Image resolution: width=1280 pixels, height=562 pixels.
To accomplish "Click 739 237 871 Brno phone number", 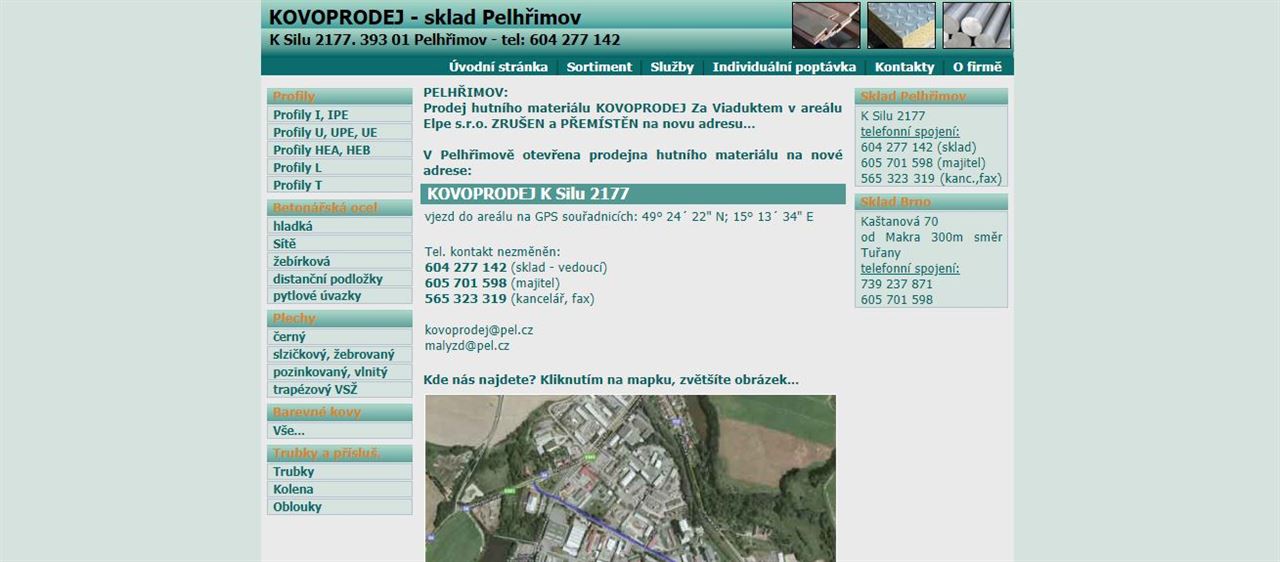I will click(x=897, y=284).
